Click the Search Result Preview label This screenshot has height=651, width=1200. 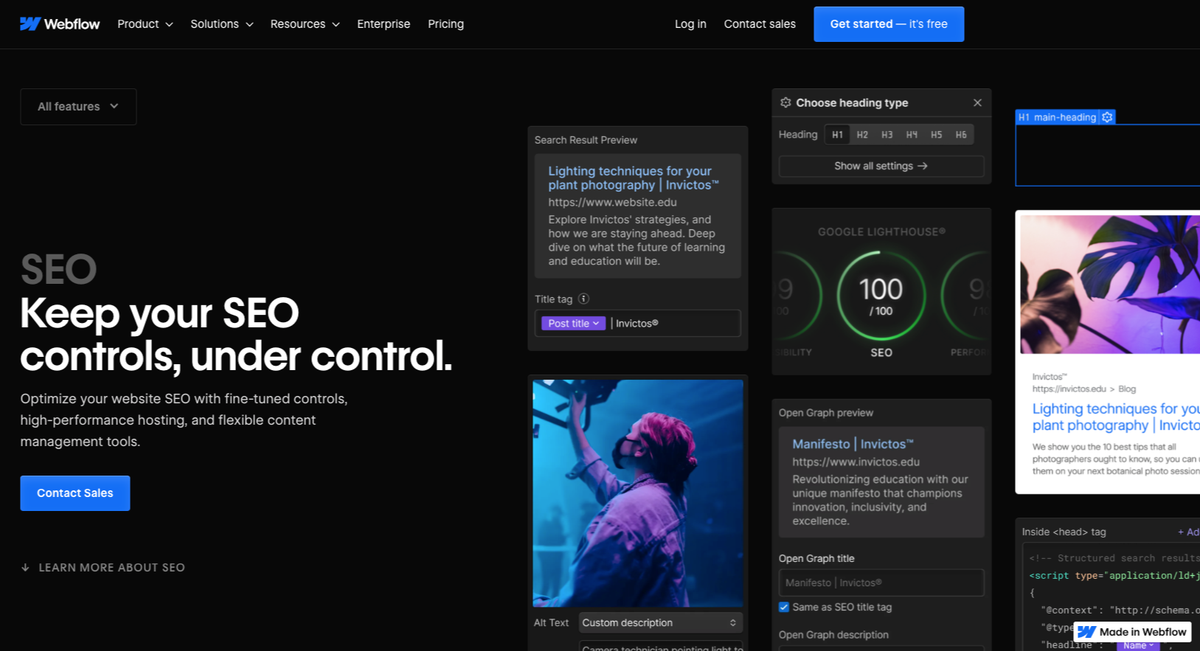point(586,141)
